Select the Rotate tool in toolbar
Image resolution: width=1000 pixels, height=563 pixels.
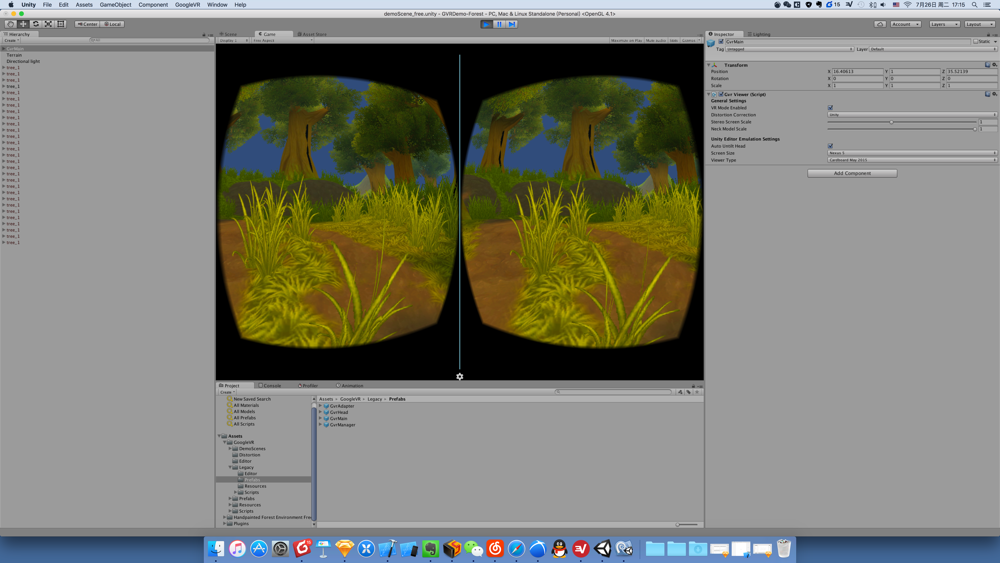(x=36, y=24)
